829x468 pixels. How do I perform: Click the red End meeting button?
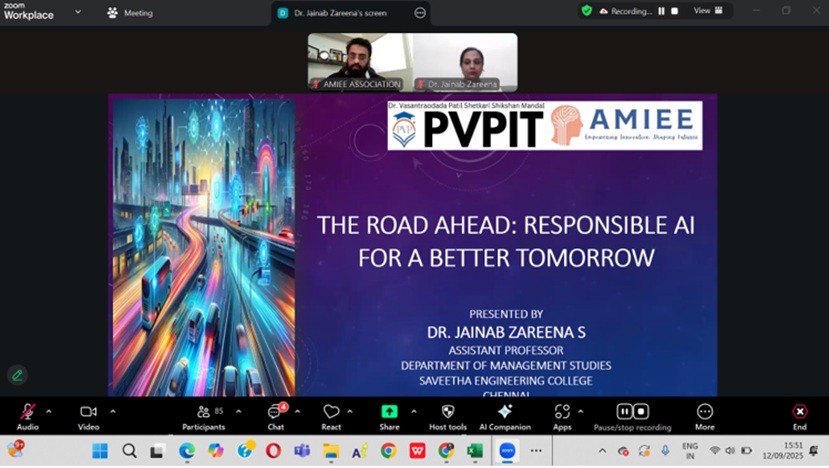point(799,412)
